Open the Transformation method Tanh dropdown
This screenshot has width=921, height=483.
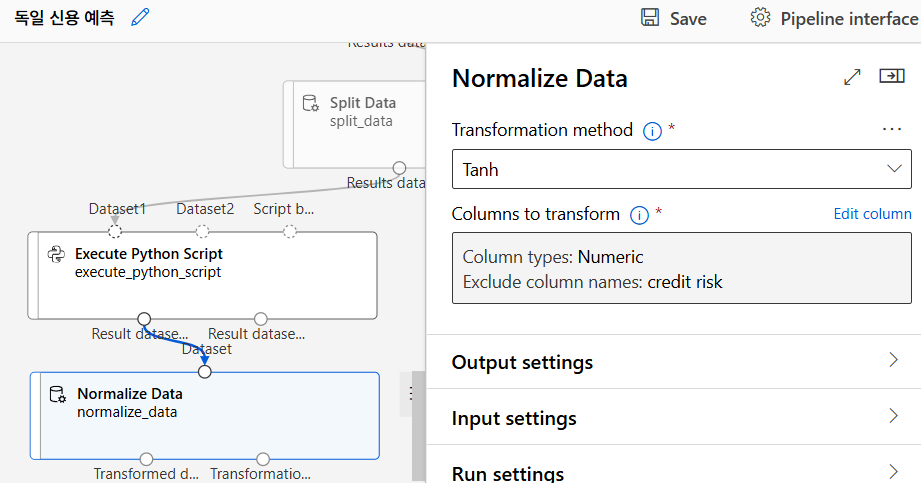pyautogui.click(x=681, y=169)
